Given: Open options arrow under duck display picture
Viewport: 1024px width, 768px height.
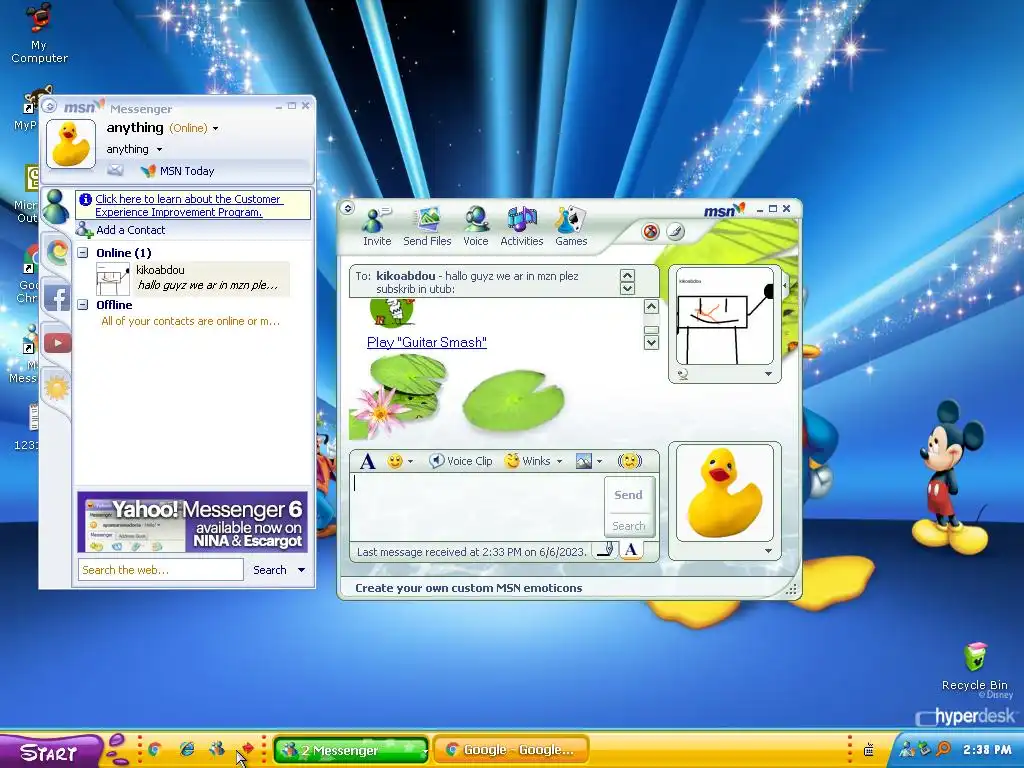Looking at the screenshot, I should pos(768,551).
